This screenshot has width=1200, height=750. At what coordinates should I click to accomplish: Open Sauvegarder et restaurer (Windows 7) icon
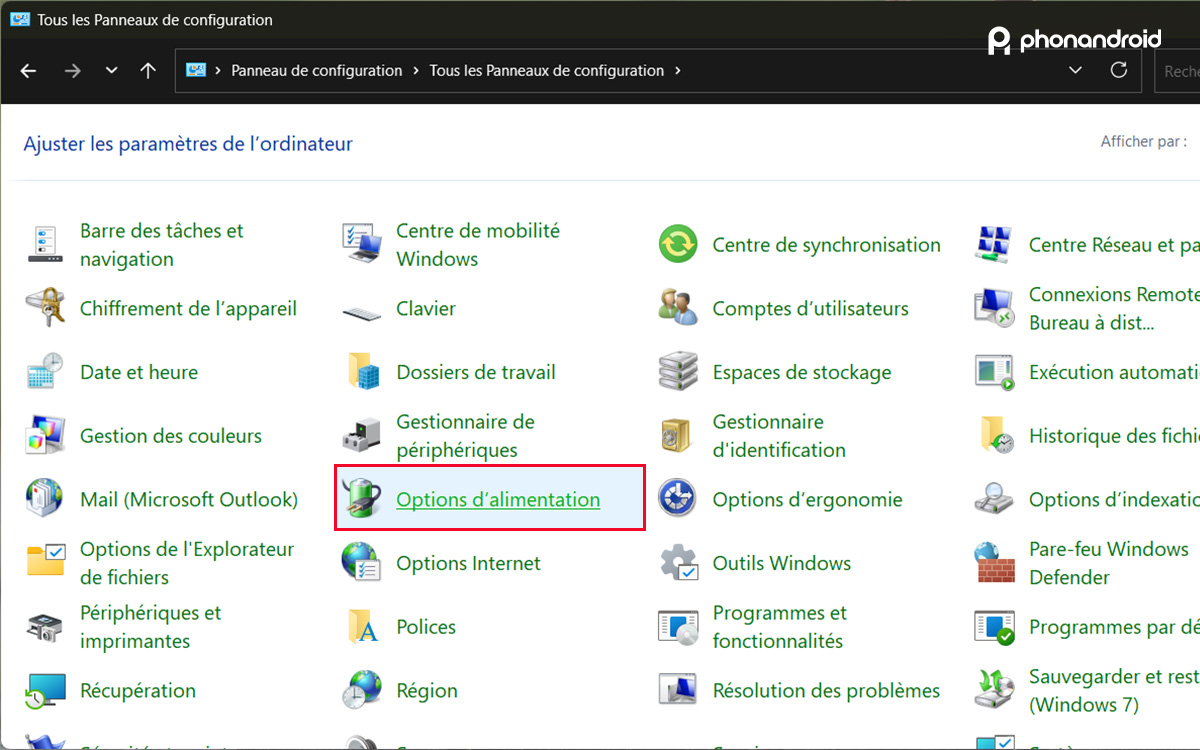tap(994, 690)
